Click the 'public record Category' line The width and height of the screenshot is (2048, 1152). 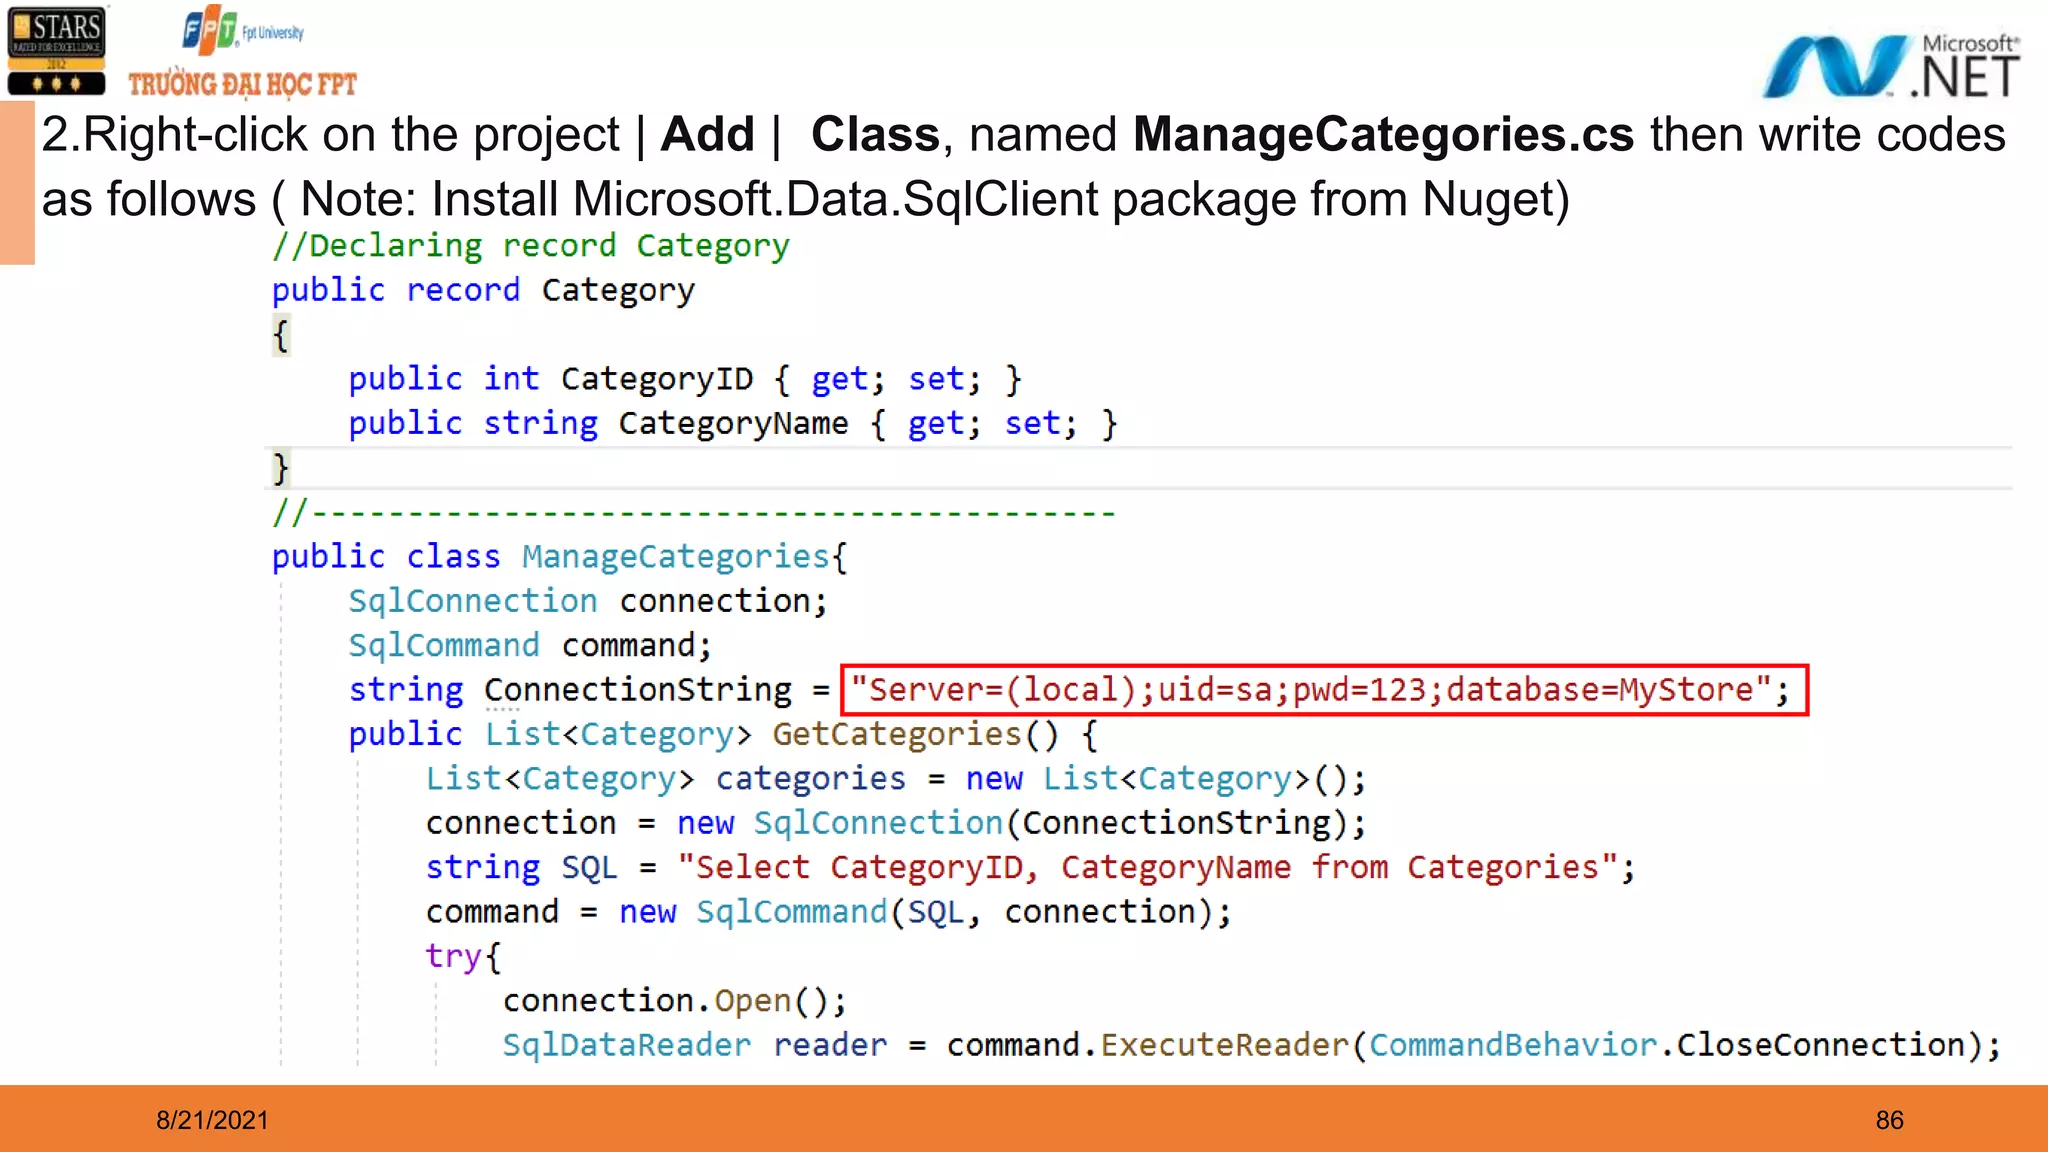click(x=483, y=290)
